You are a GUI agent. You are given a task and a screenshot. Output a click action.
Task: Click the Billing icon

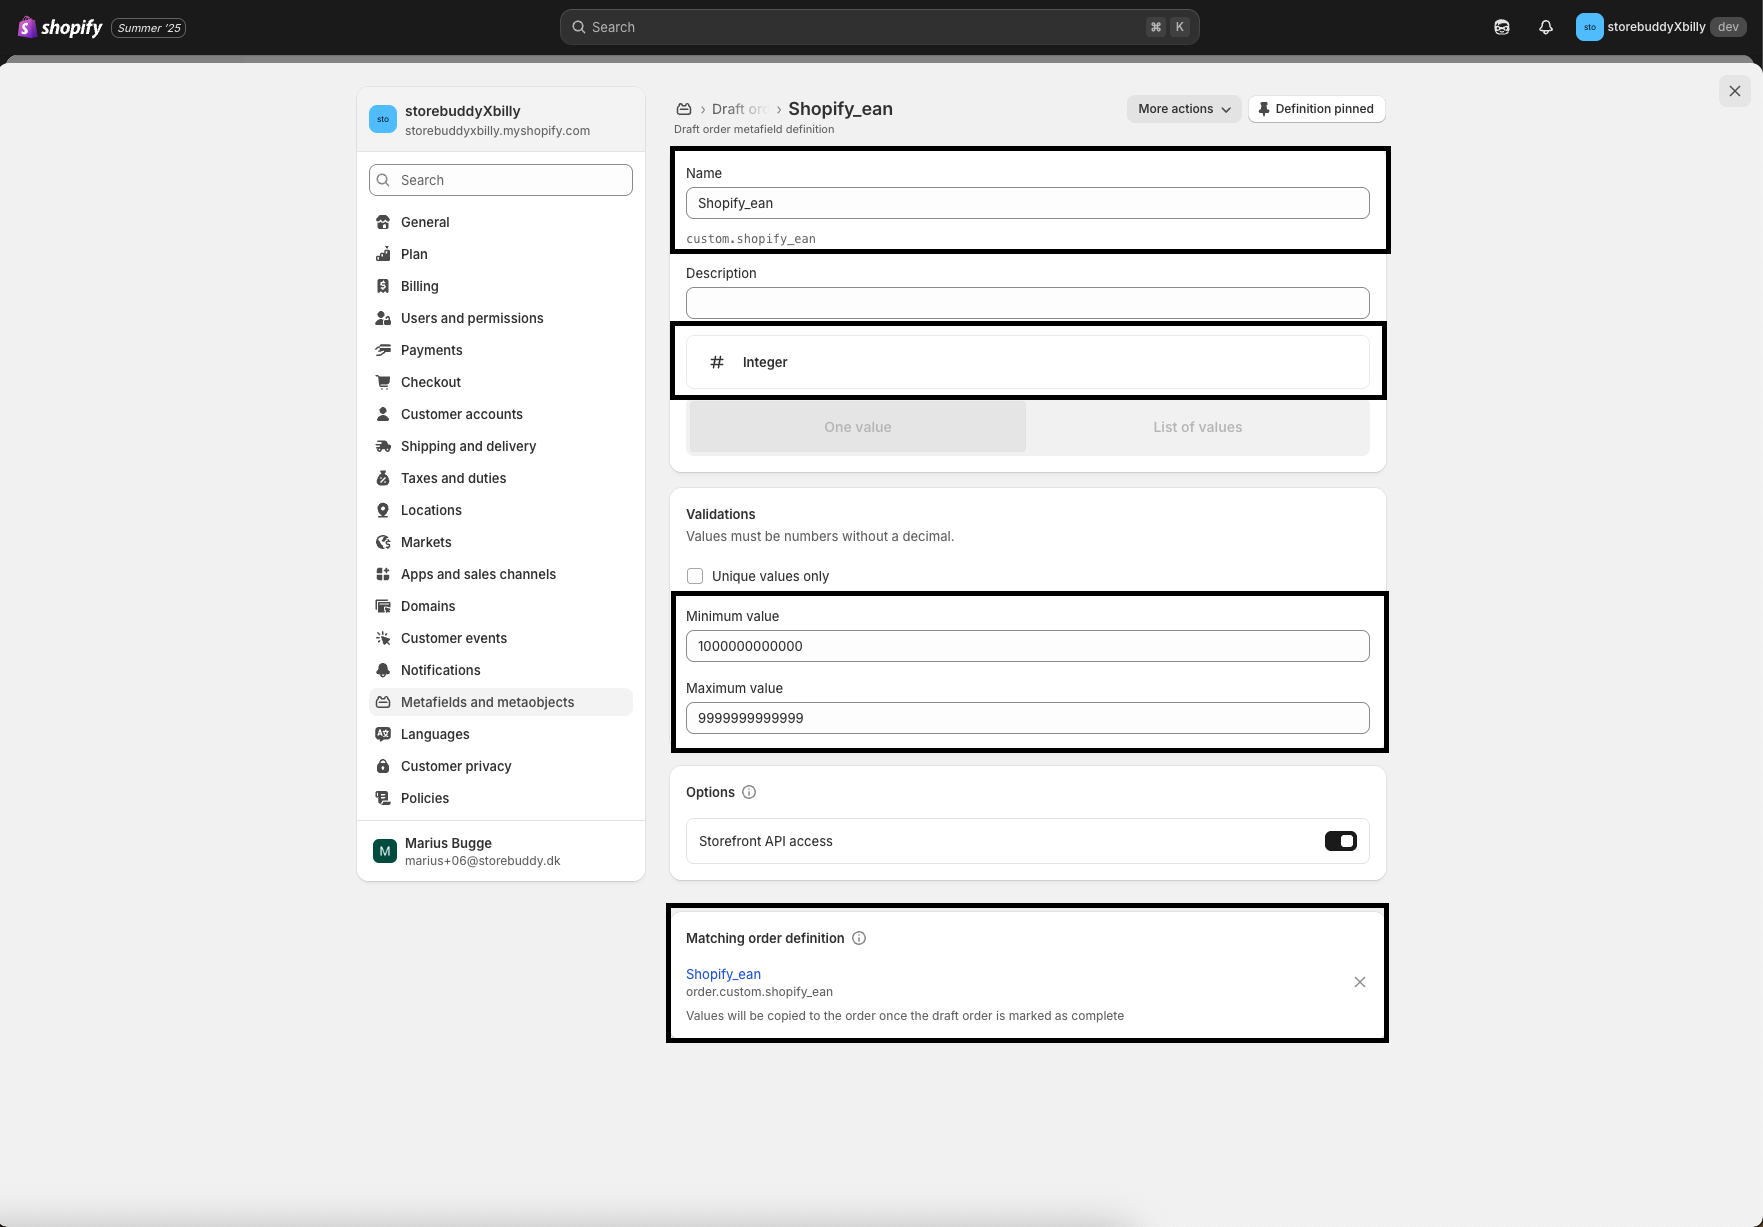[383, 286]
